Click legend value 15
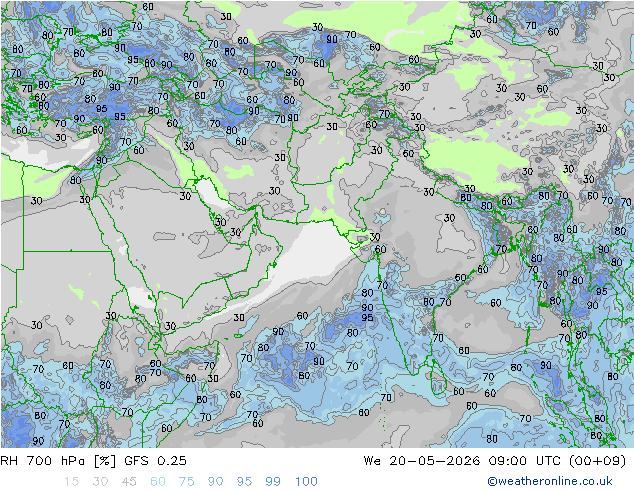Viewport: 634px width, 490px height. click(71, 482)
